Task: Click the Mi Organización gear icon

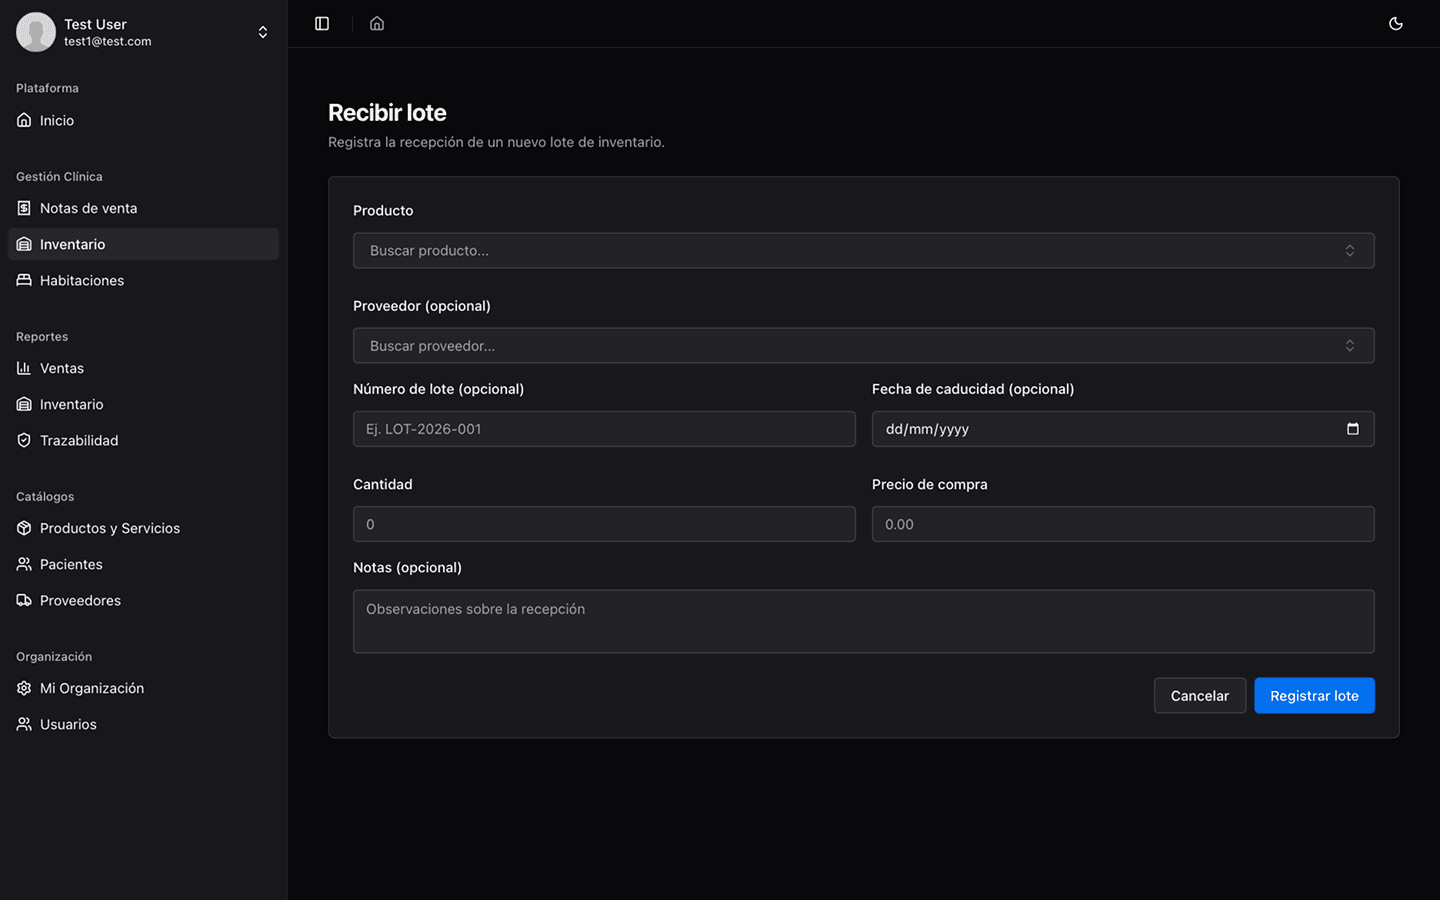Action: [x=24, y=688]
